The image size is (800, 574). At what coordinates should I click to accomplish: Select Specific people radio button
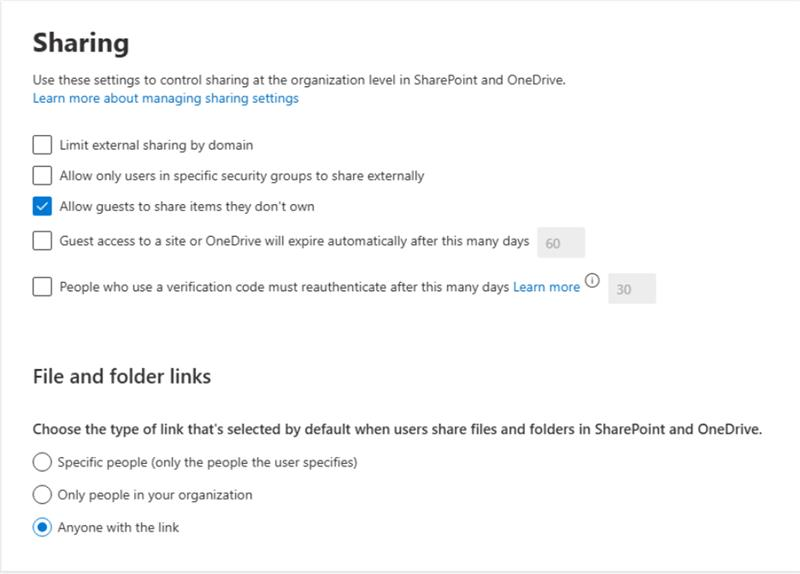pyautogui.click(x=42, y=462)
